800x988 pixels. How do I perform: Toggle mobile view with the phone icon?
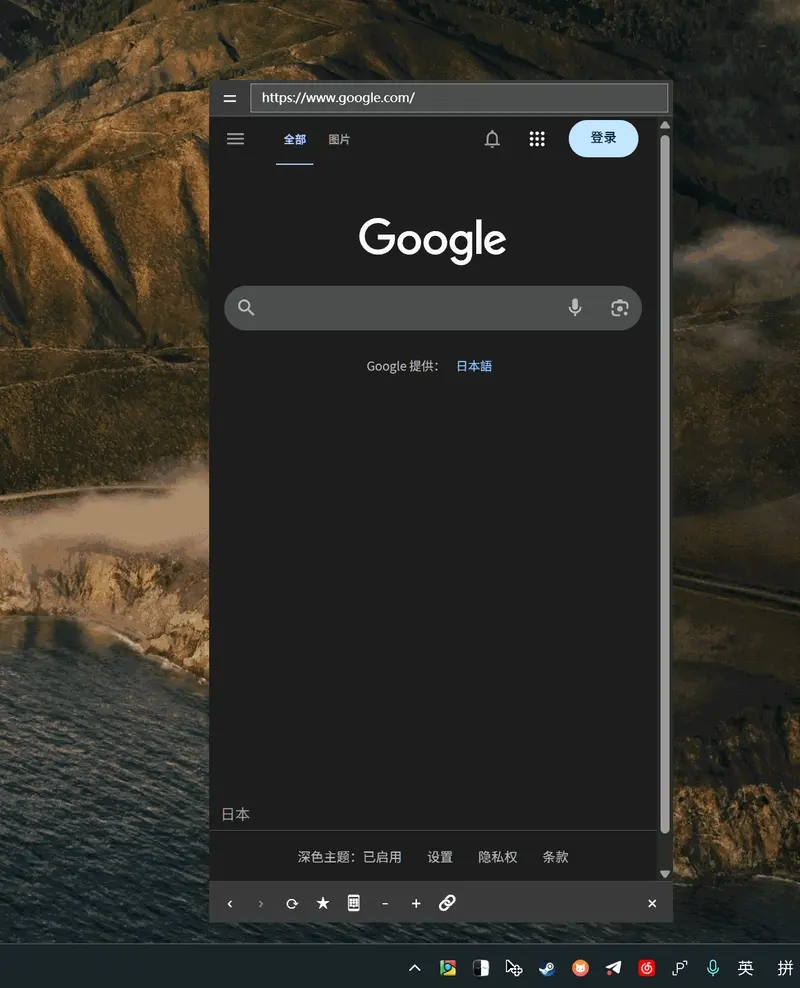[354, 903]
